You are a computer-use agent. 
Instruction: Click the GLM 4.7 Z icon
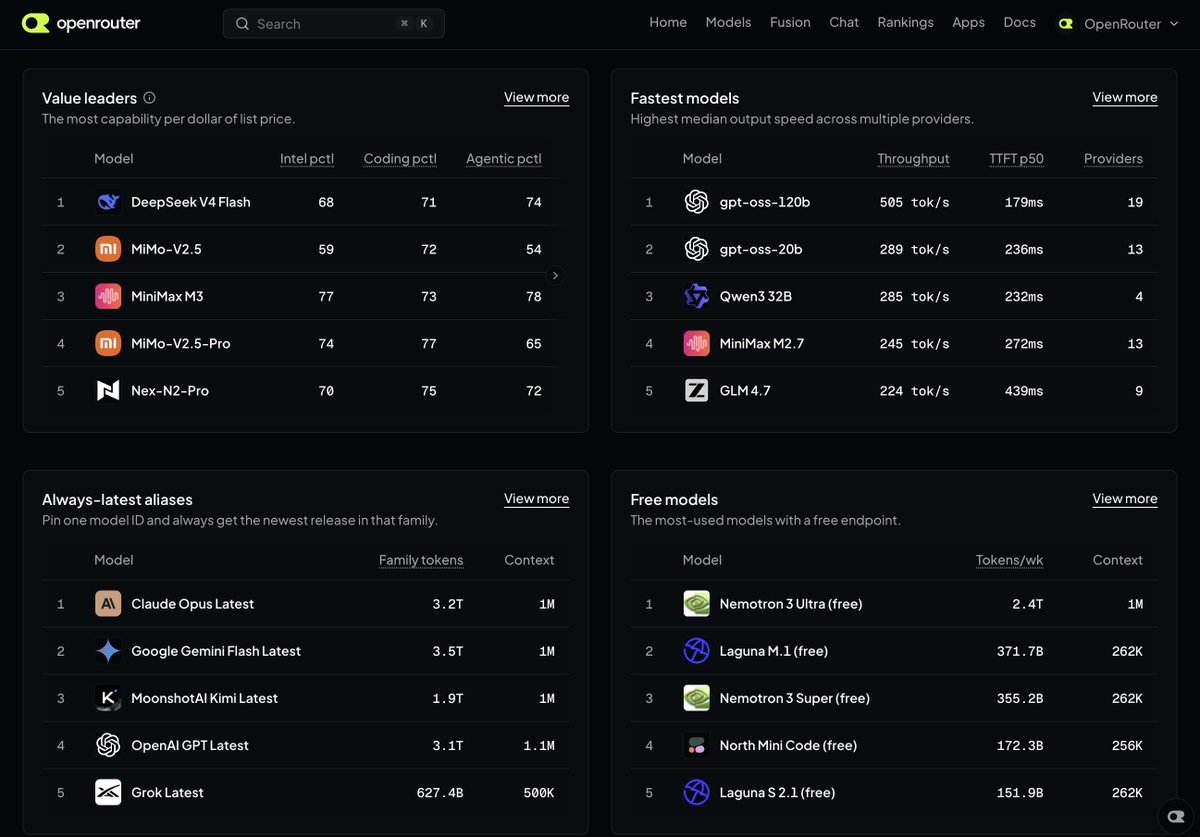696,390
